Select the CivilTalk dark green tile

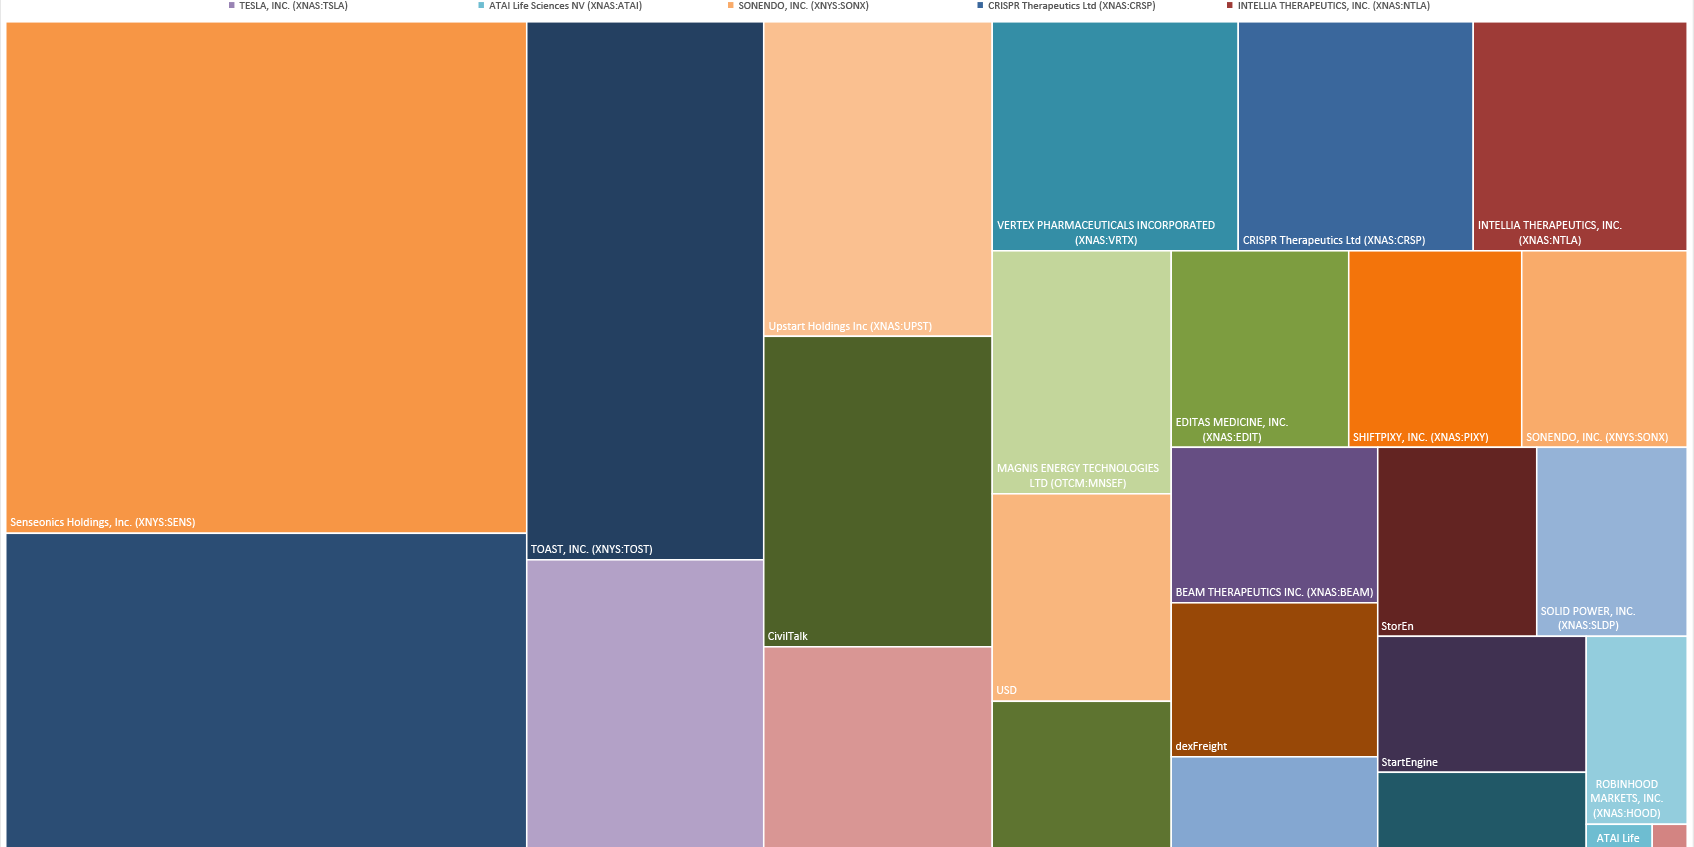coord(877,491)
